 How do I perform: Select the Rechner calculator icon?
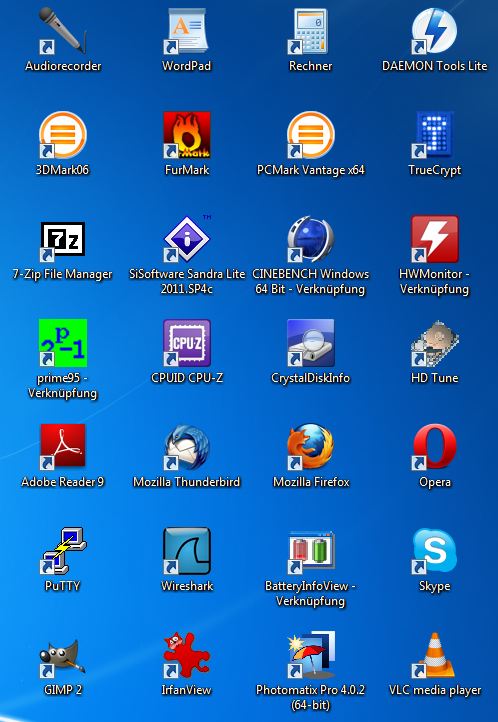point(310,31)
